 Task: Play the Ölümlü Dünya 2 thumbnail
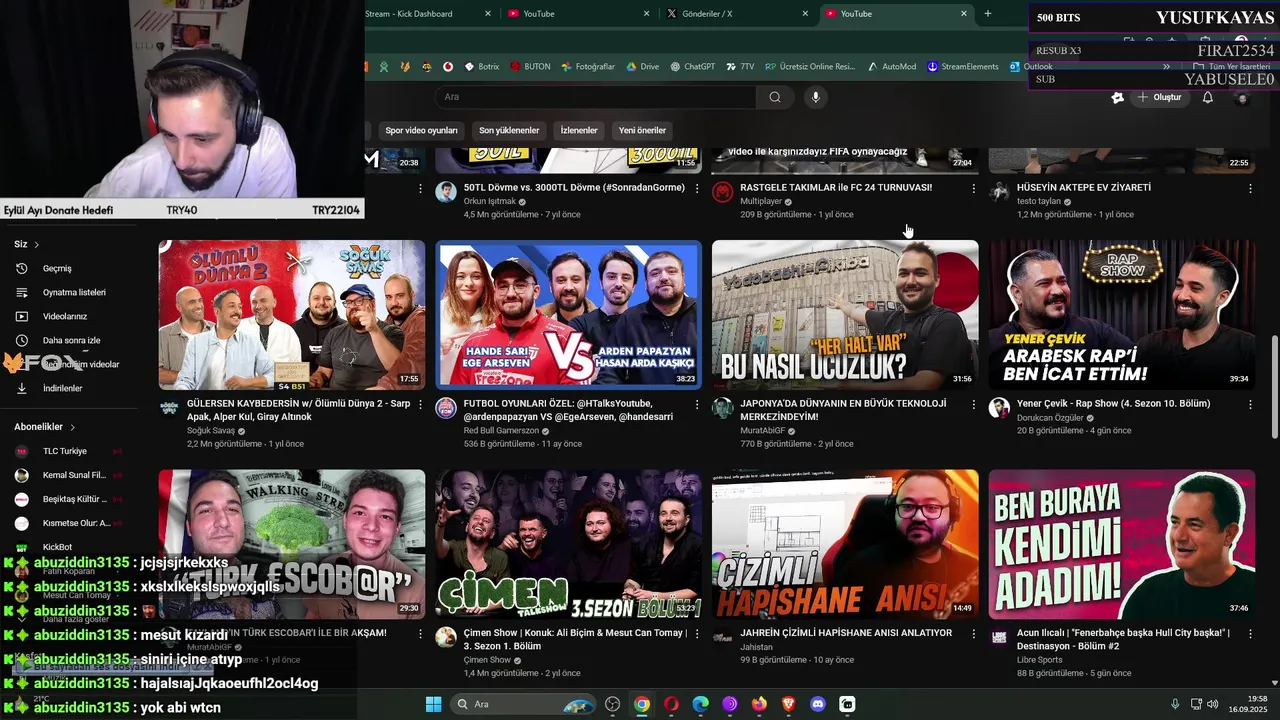[292, 314]
